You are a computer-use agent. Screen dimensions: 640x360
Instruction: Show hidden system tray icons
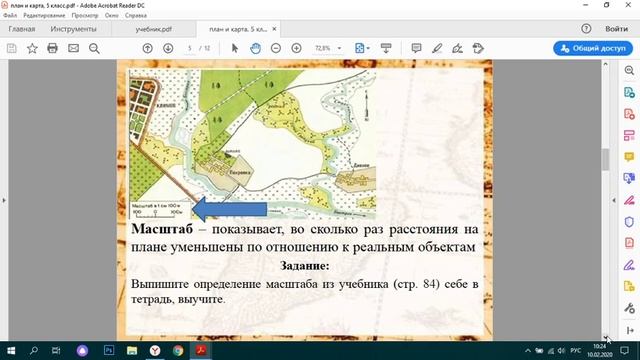point(528,351)
